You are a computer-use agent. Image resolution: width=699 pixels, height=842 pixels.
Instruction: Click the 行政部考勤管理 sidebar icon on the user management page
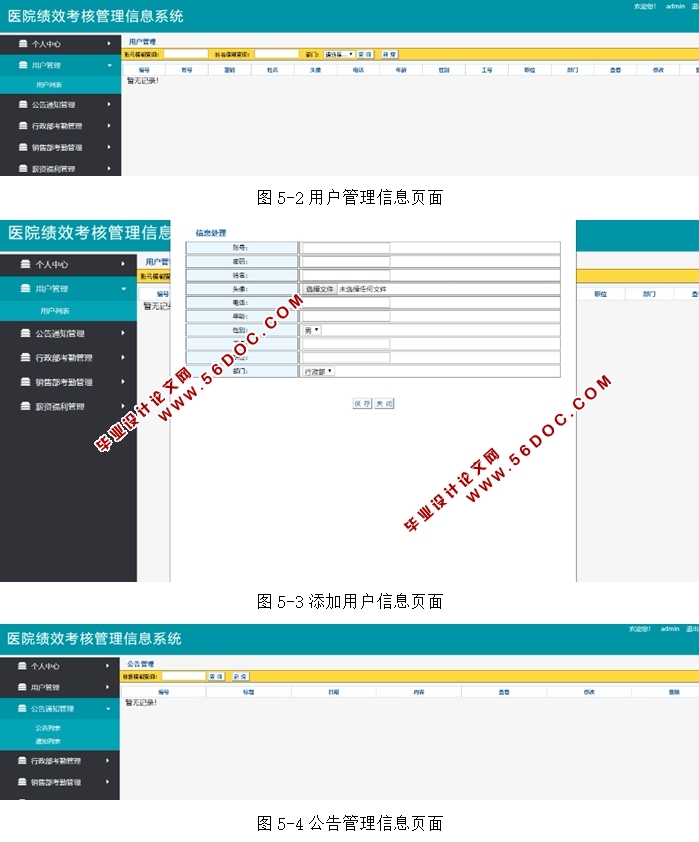coord(23,126)
